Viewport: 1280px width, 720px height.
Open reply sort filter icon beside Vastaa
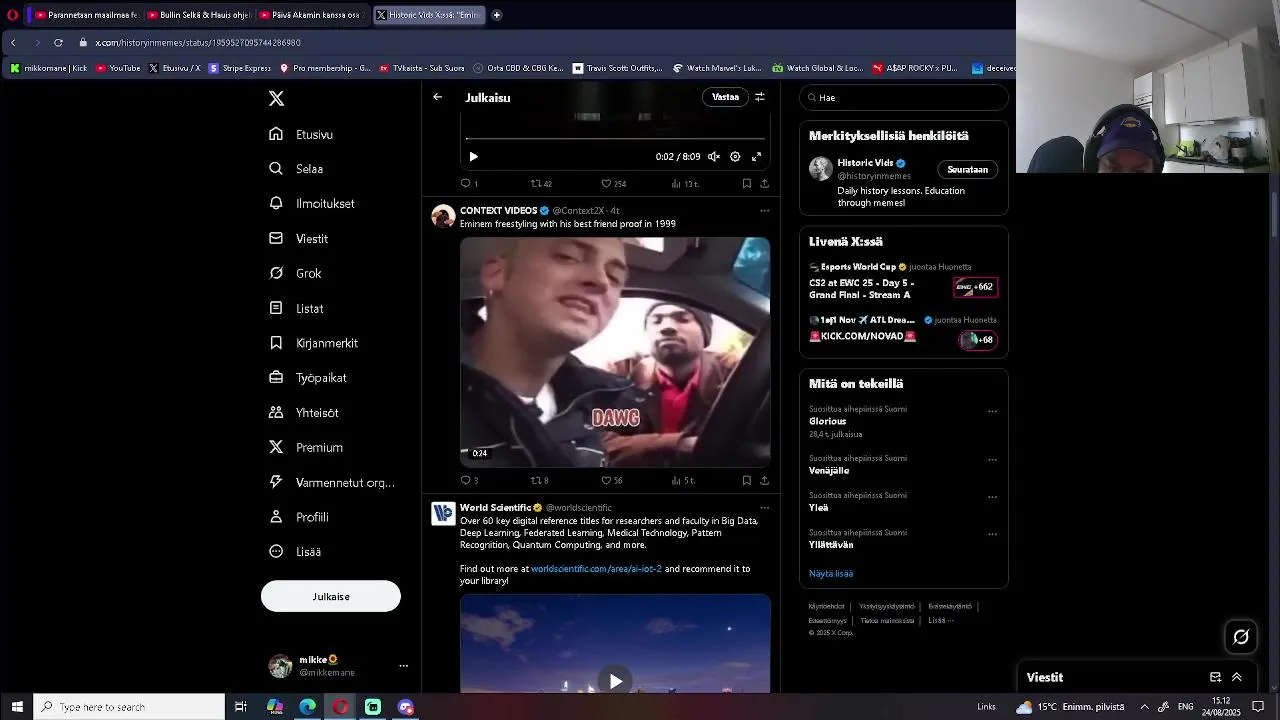coord(760,97)
